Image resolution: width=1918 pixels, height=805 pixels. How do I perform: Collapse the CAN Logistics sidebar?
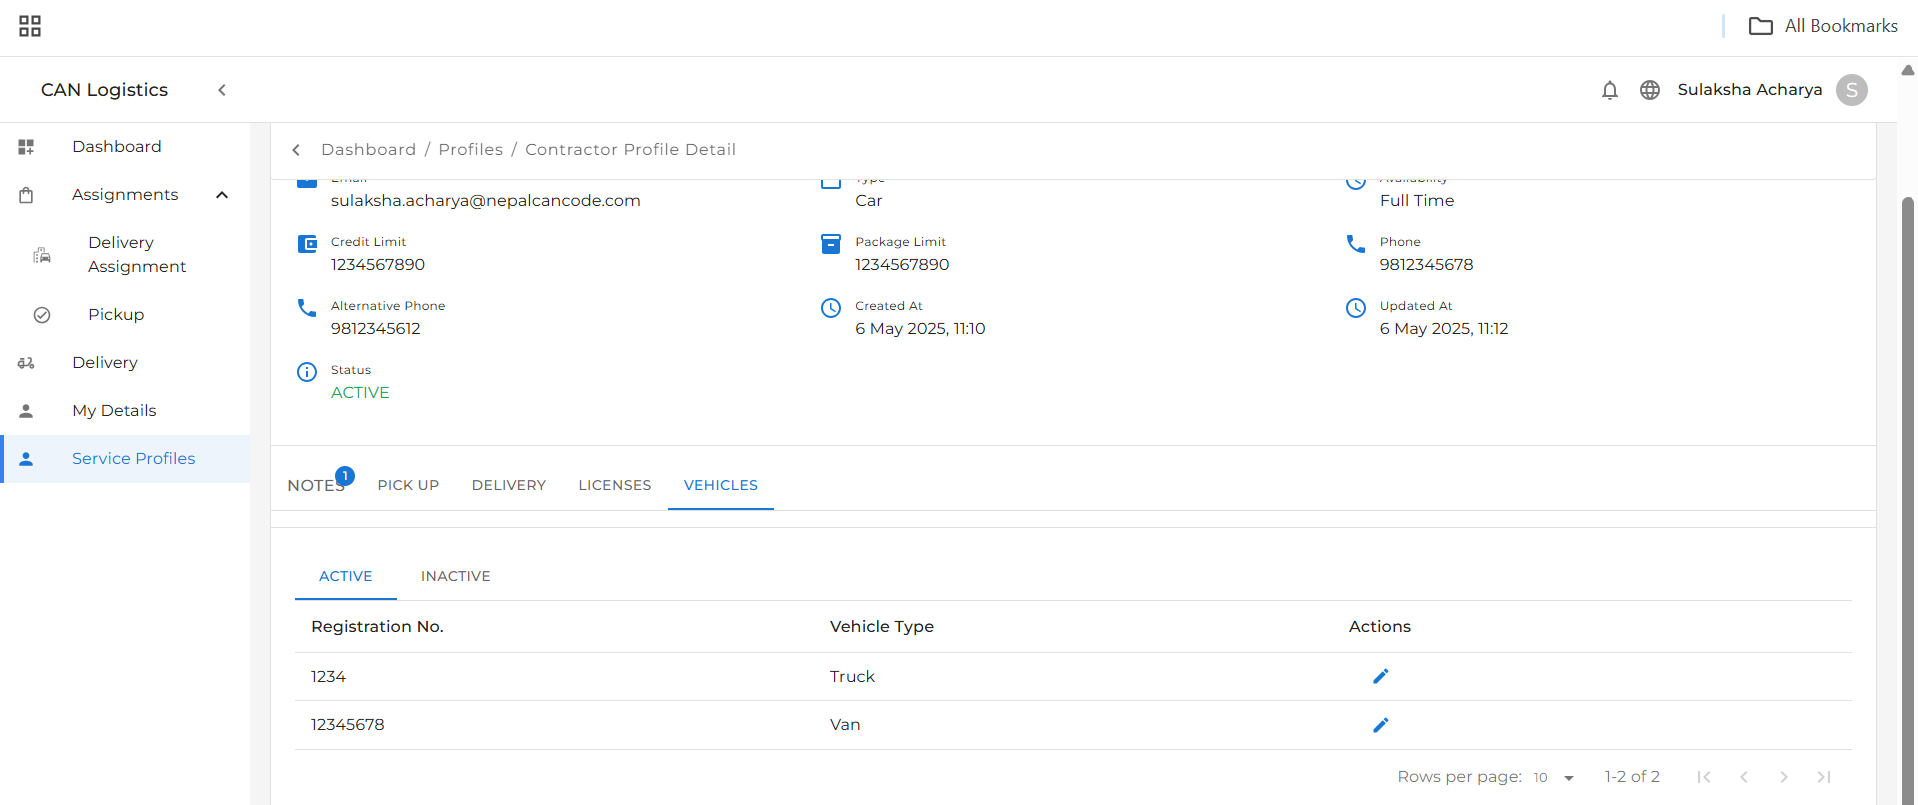pos(222,90)
